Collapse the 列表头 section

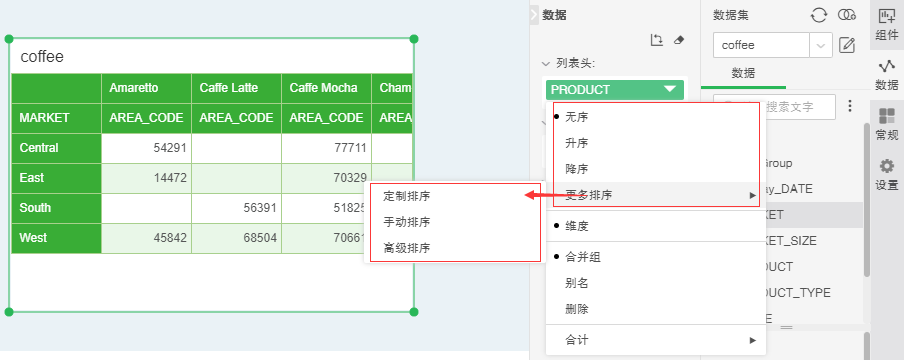point(546,63)
